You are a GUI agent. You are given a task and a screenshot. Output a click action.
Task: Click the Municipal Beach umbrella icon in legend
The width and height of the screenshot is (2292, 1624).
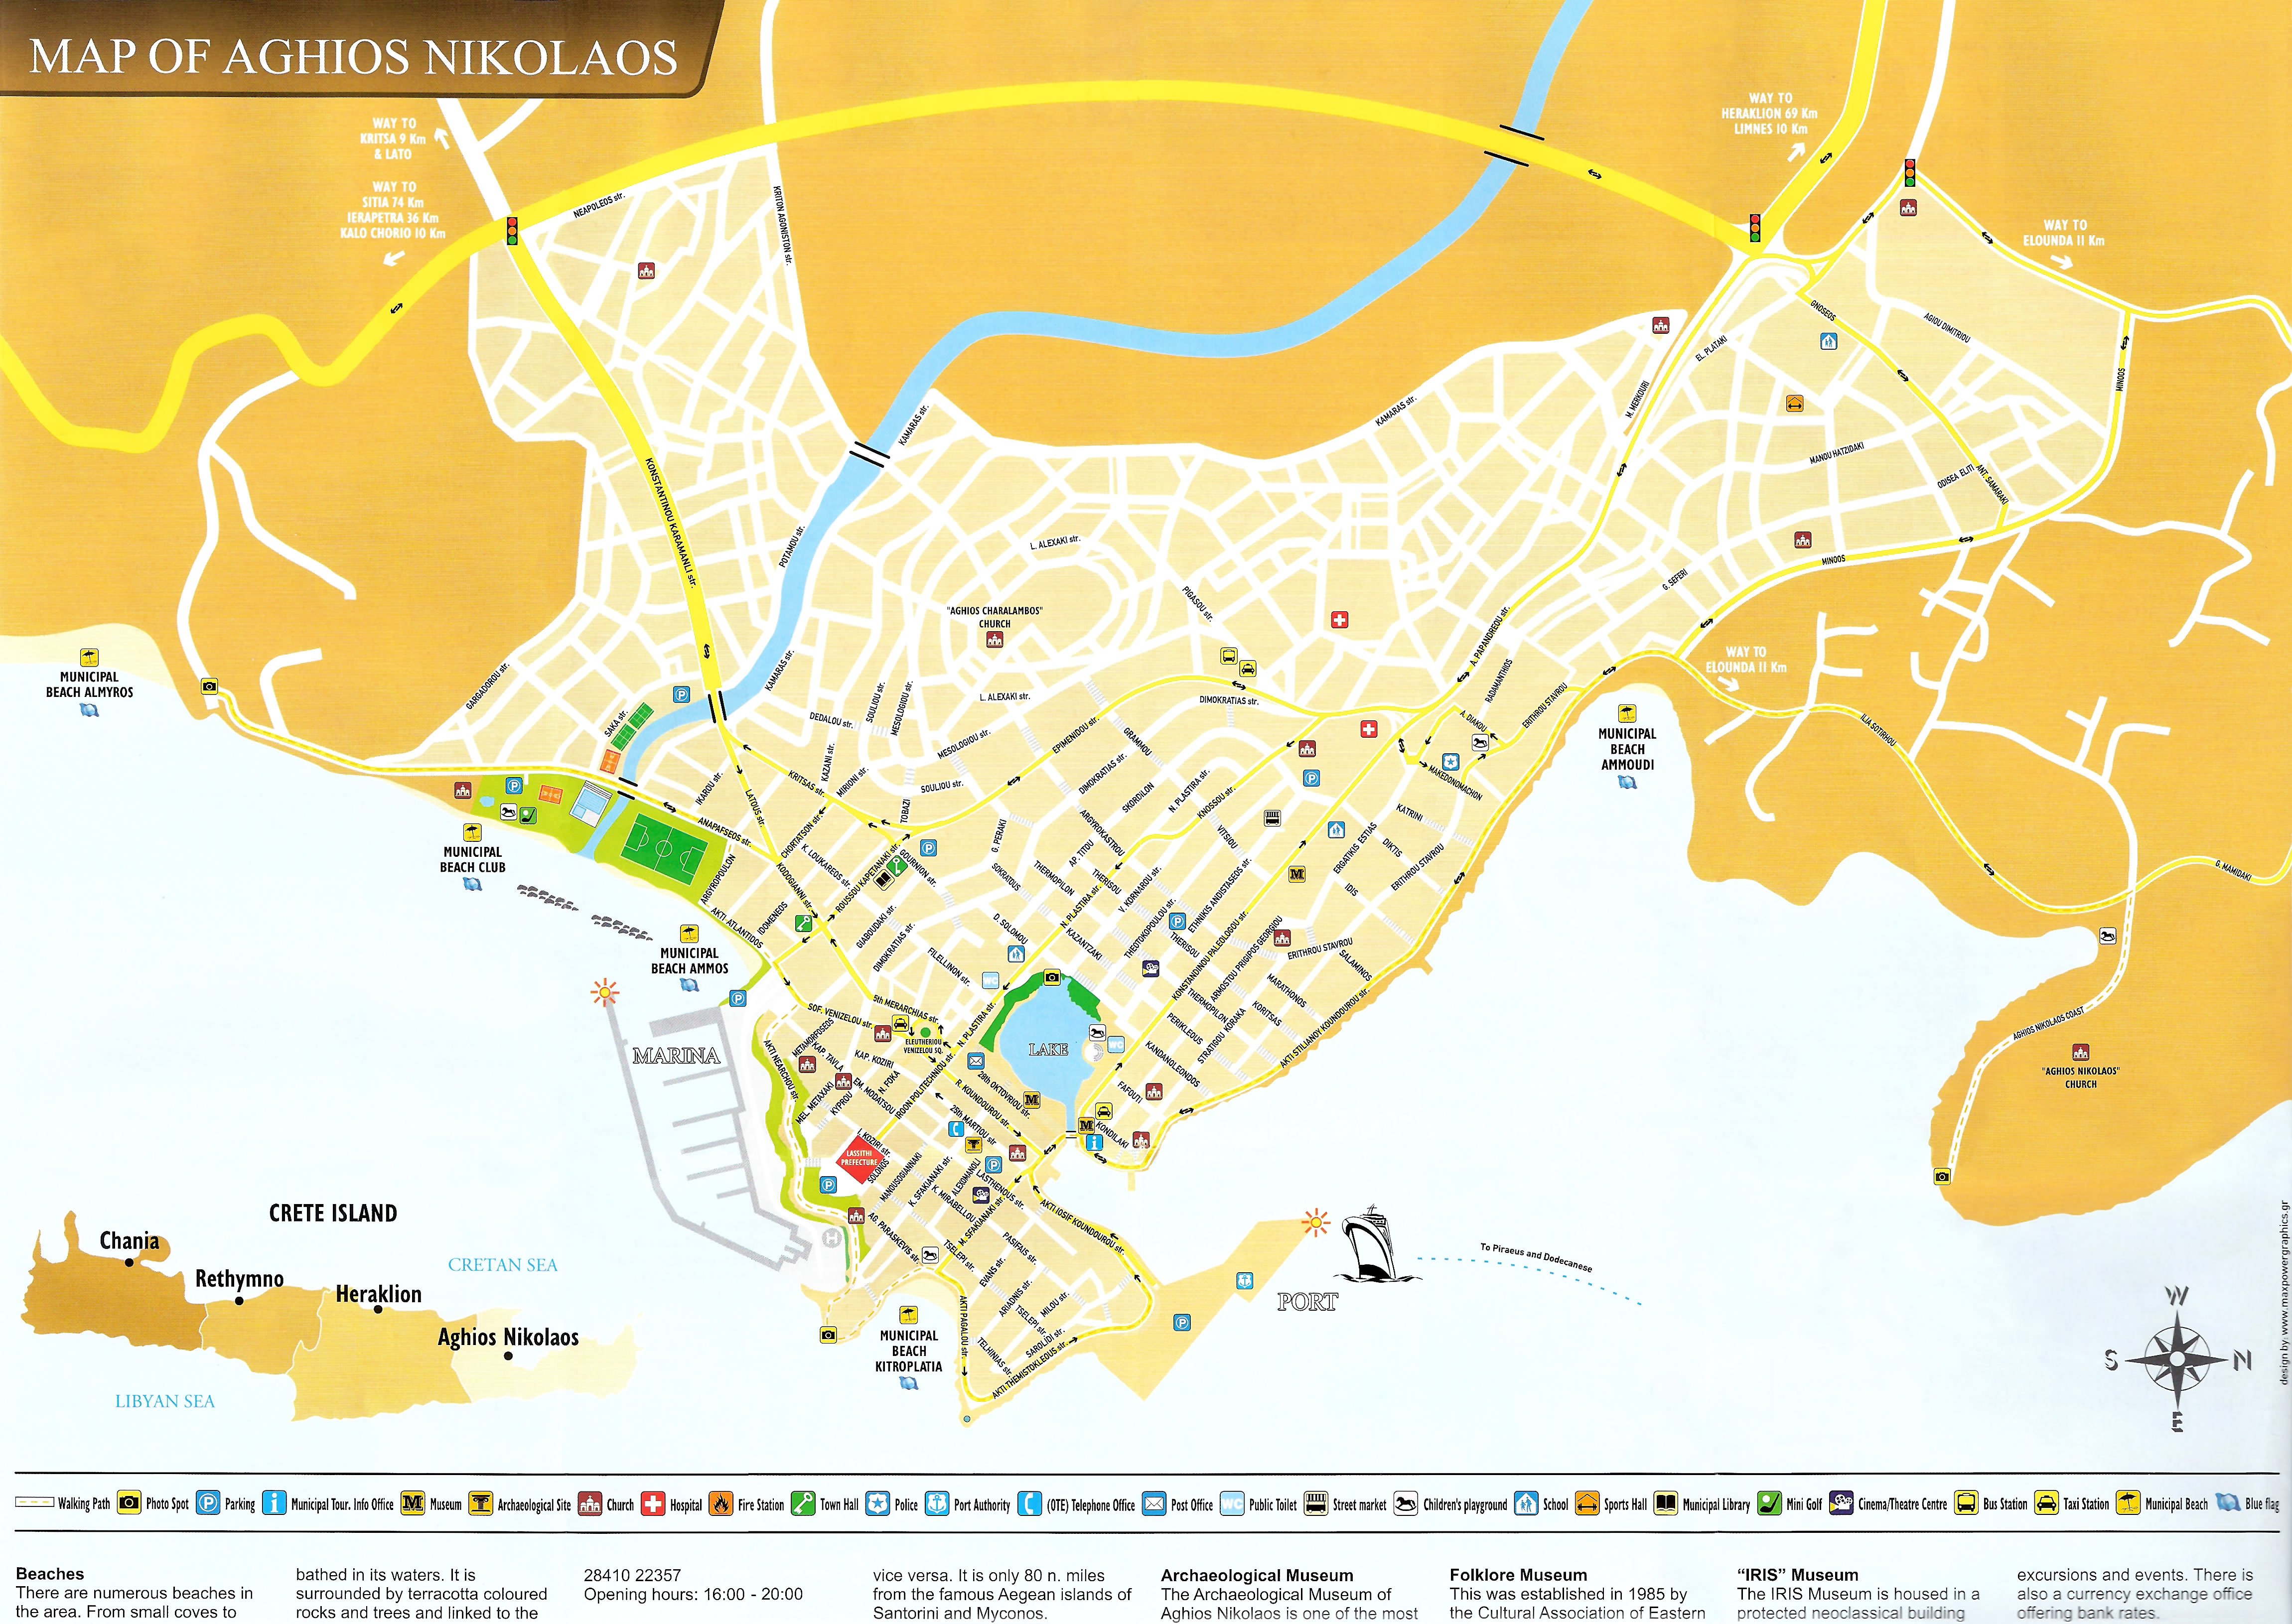point(2128,1503)
